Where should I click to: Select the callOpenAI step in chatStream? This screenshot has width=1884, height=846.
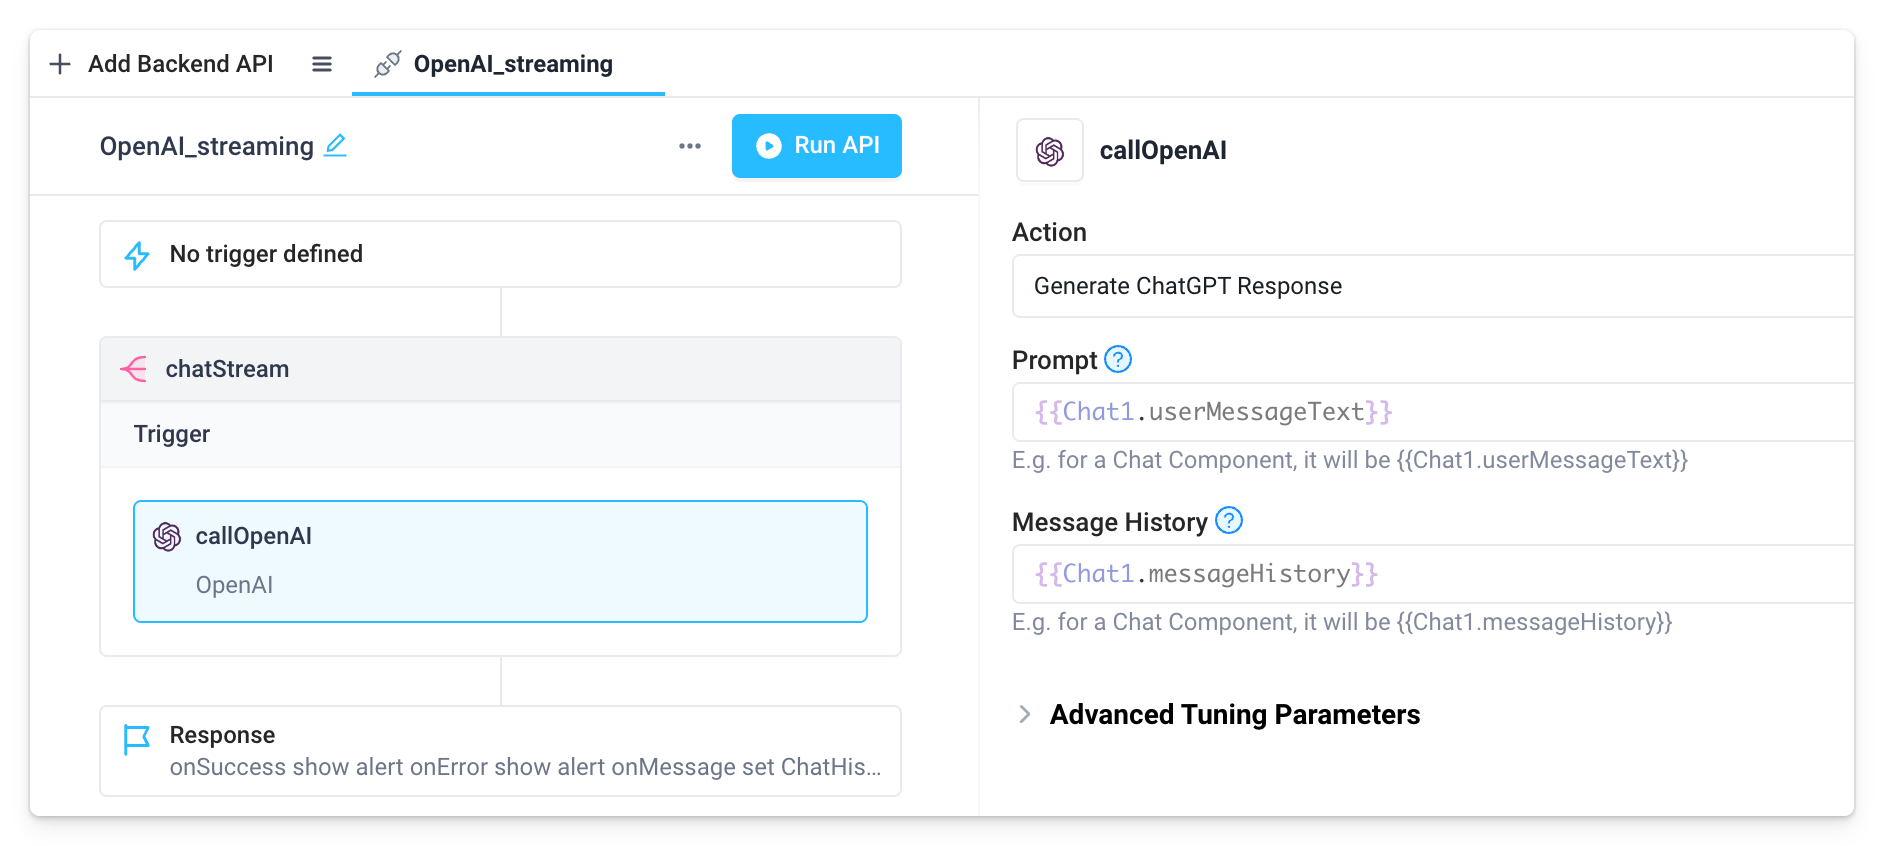[500, 561]
